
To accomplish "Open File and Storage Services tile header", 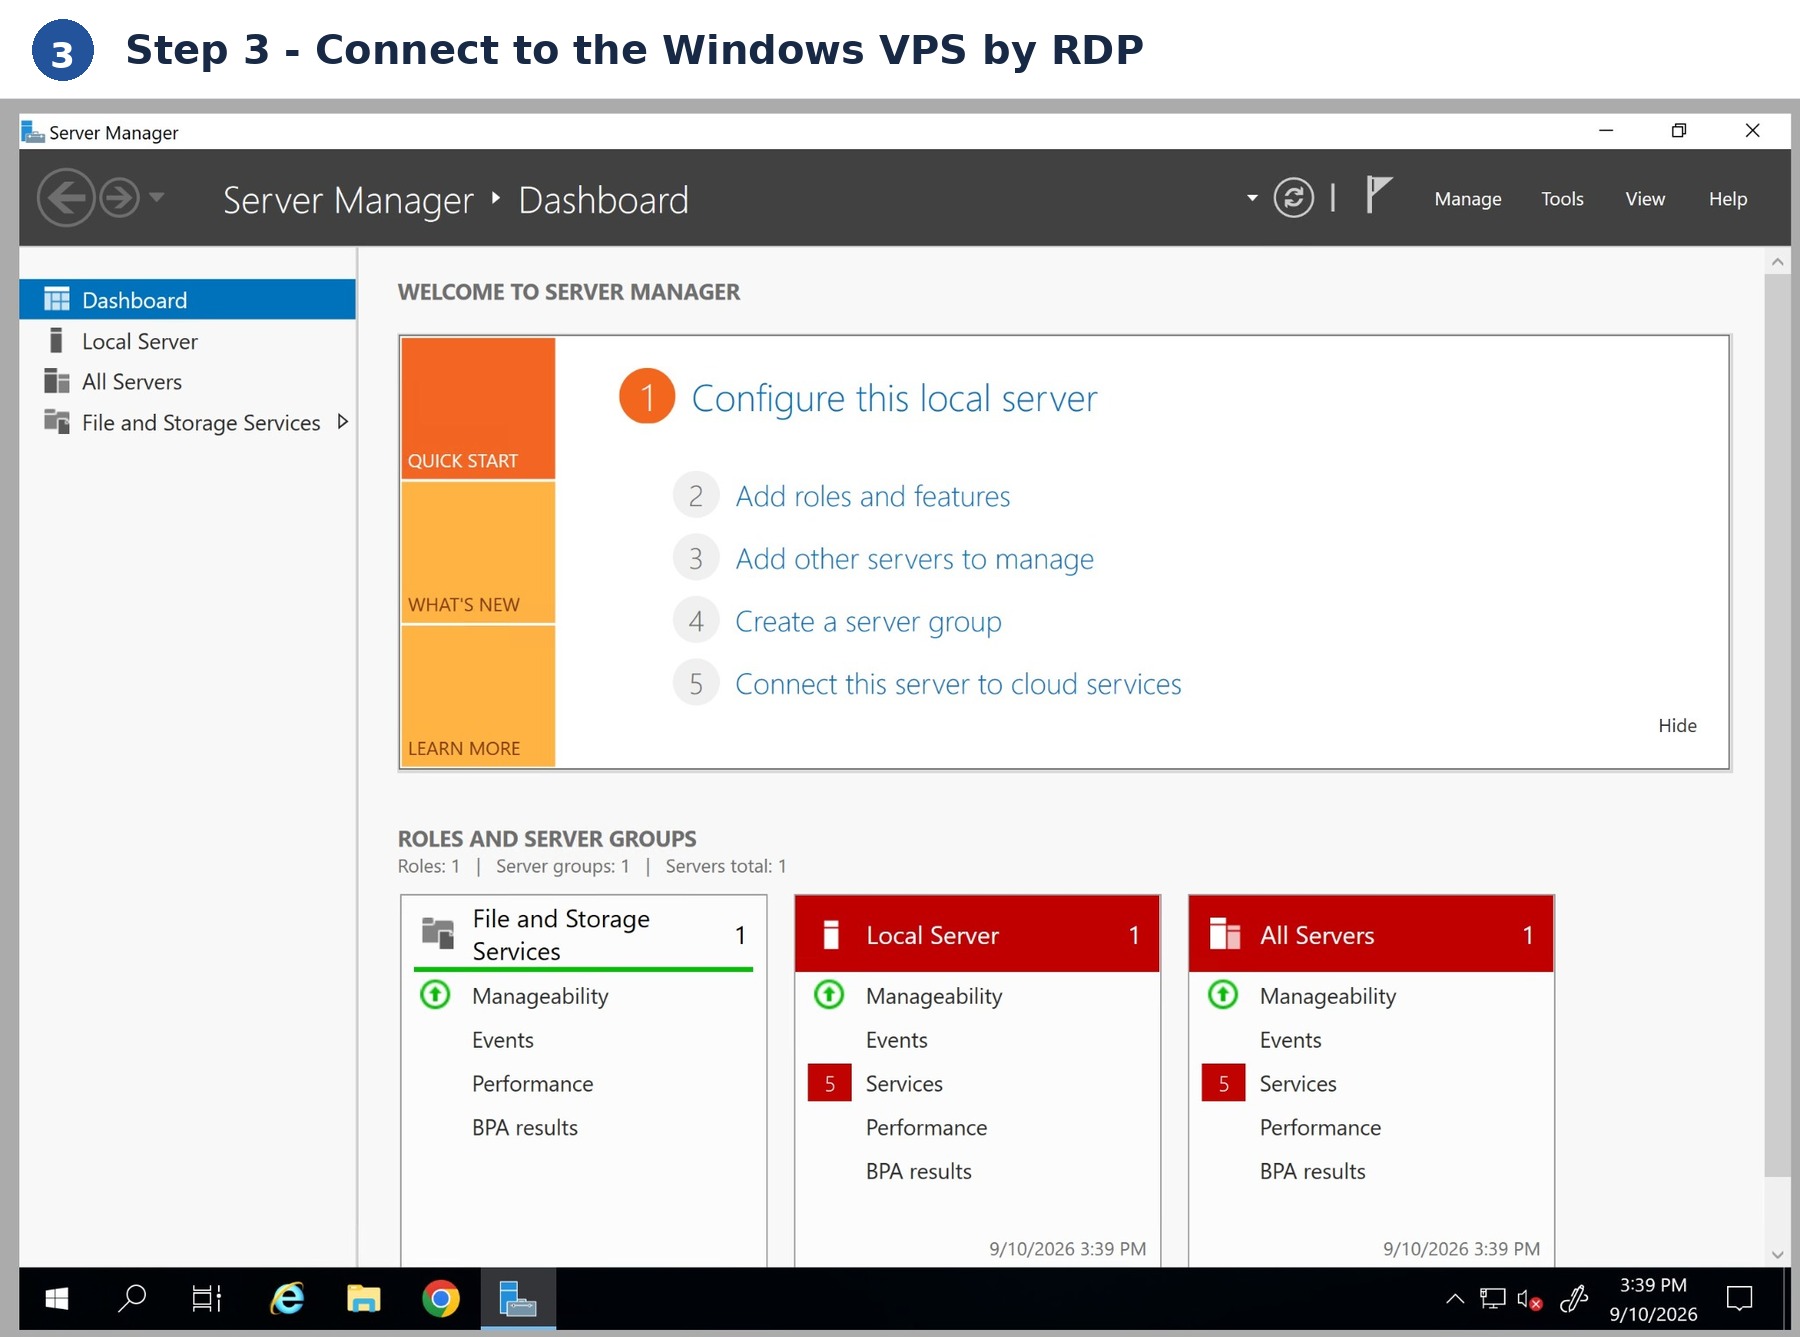I will (584, 935).
